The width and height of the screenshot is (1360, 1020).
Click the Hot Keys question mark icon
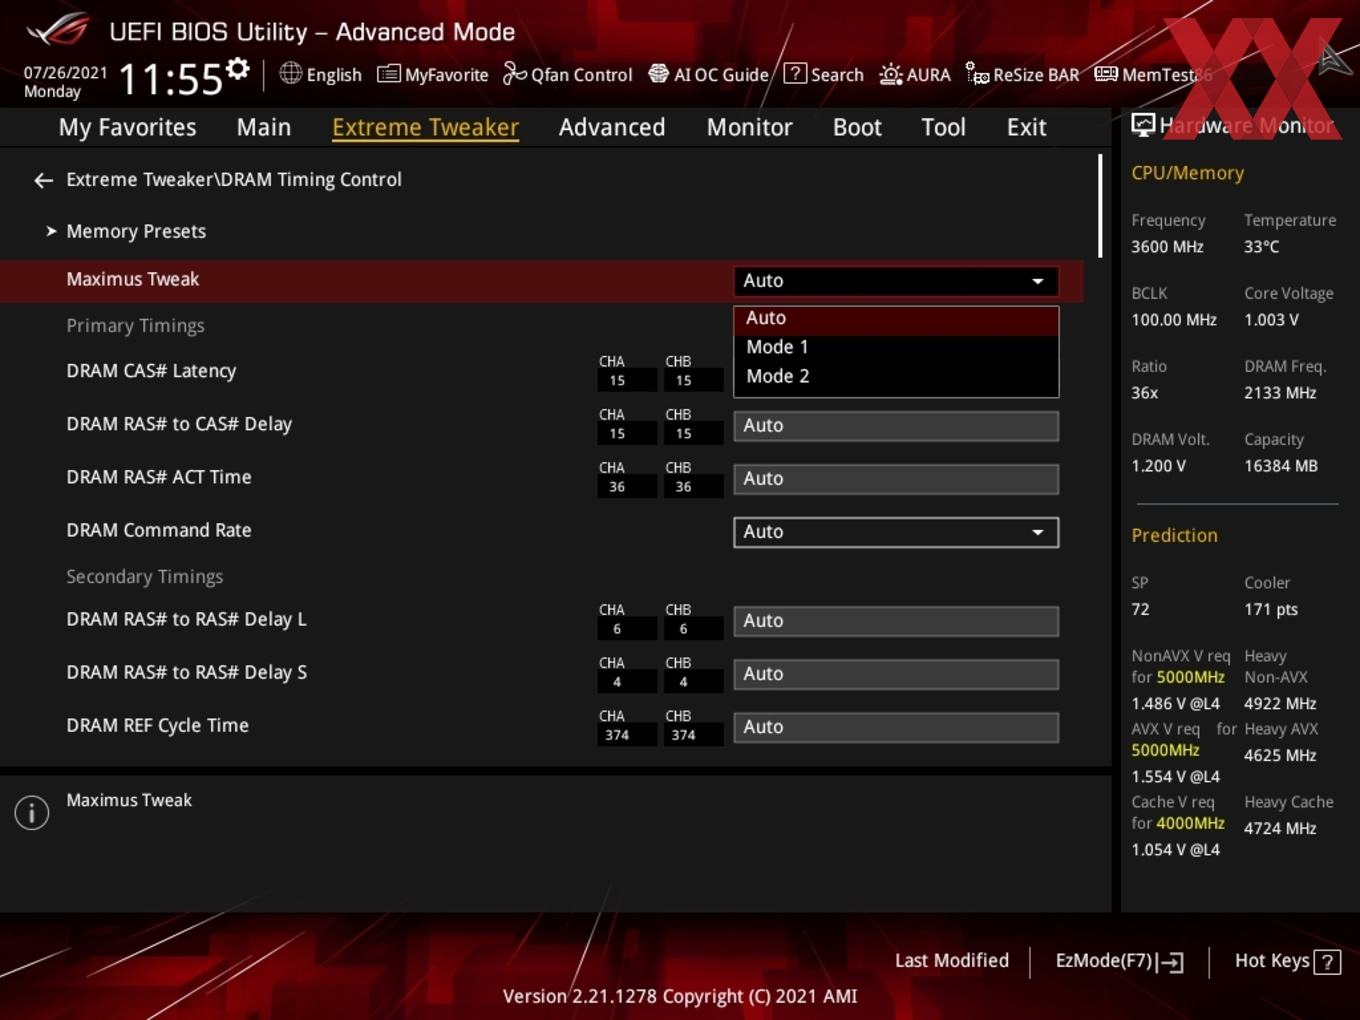pyautogui.click(x=1327, y=962)
